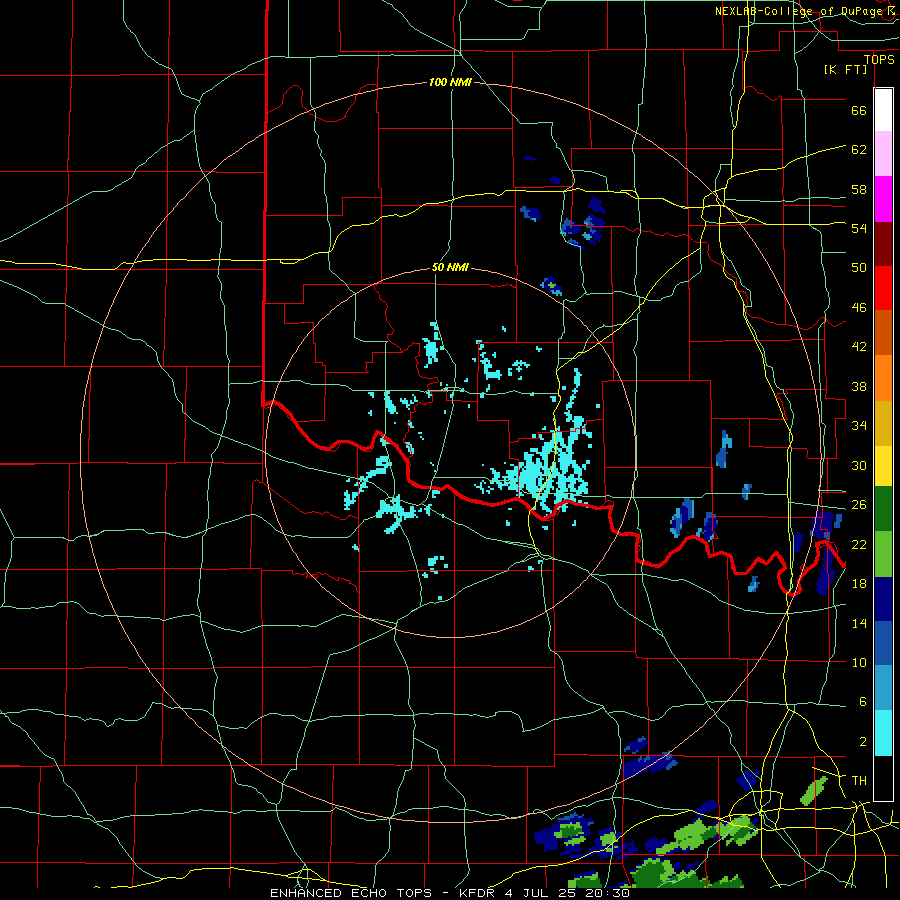The height and width of the screenshot is (900, 900).
Task: Click the '50 NMI' range ring label
Action: click(450, 267)
